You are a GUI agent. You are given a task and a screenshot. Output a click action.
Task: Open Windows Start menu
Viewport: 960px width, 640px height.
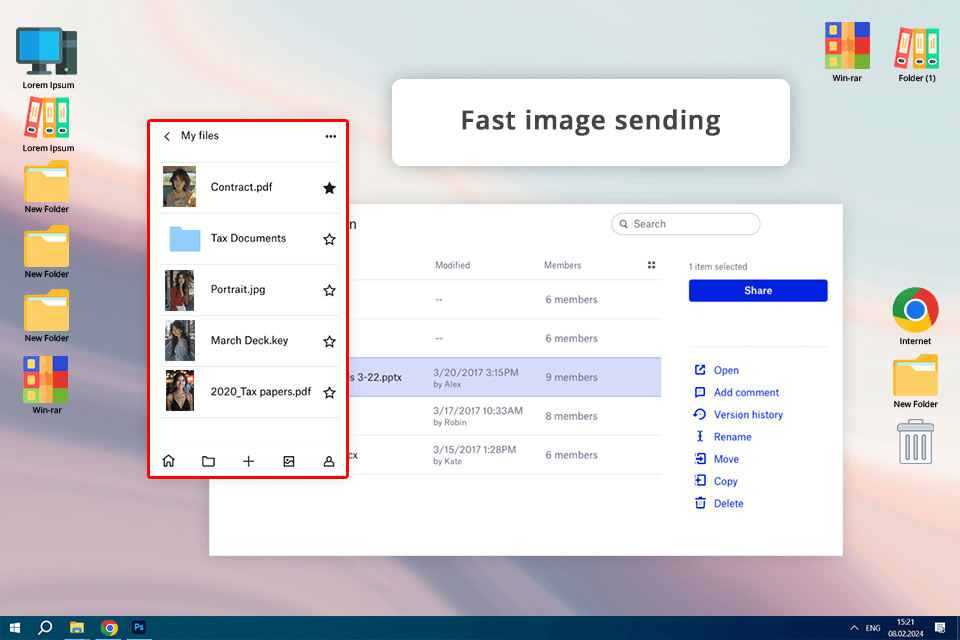(15, 628)
